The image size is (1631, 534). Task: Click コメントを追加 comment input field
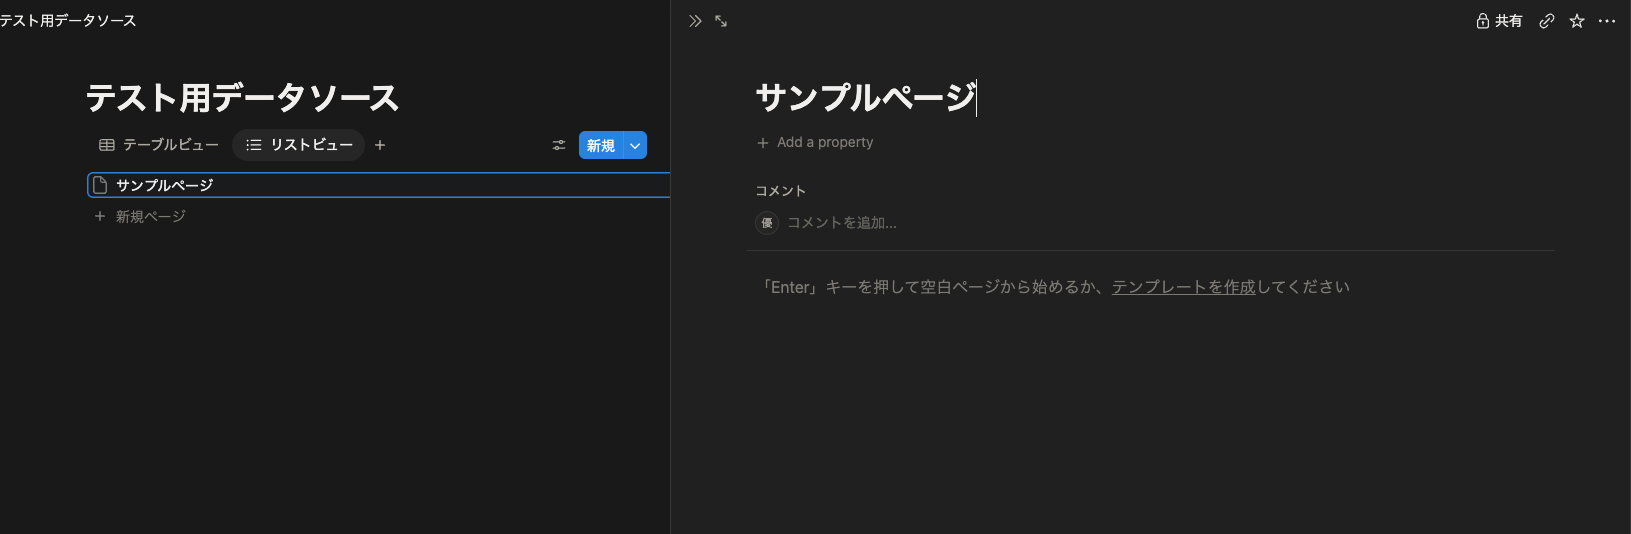coord(842,223)
